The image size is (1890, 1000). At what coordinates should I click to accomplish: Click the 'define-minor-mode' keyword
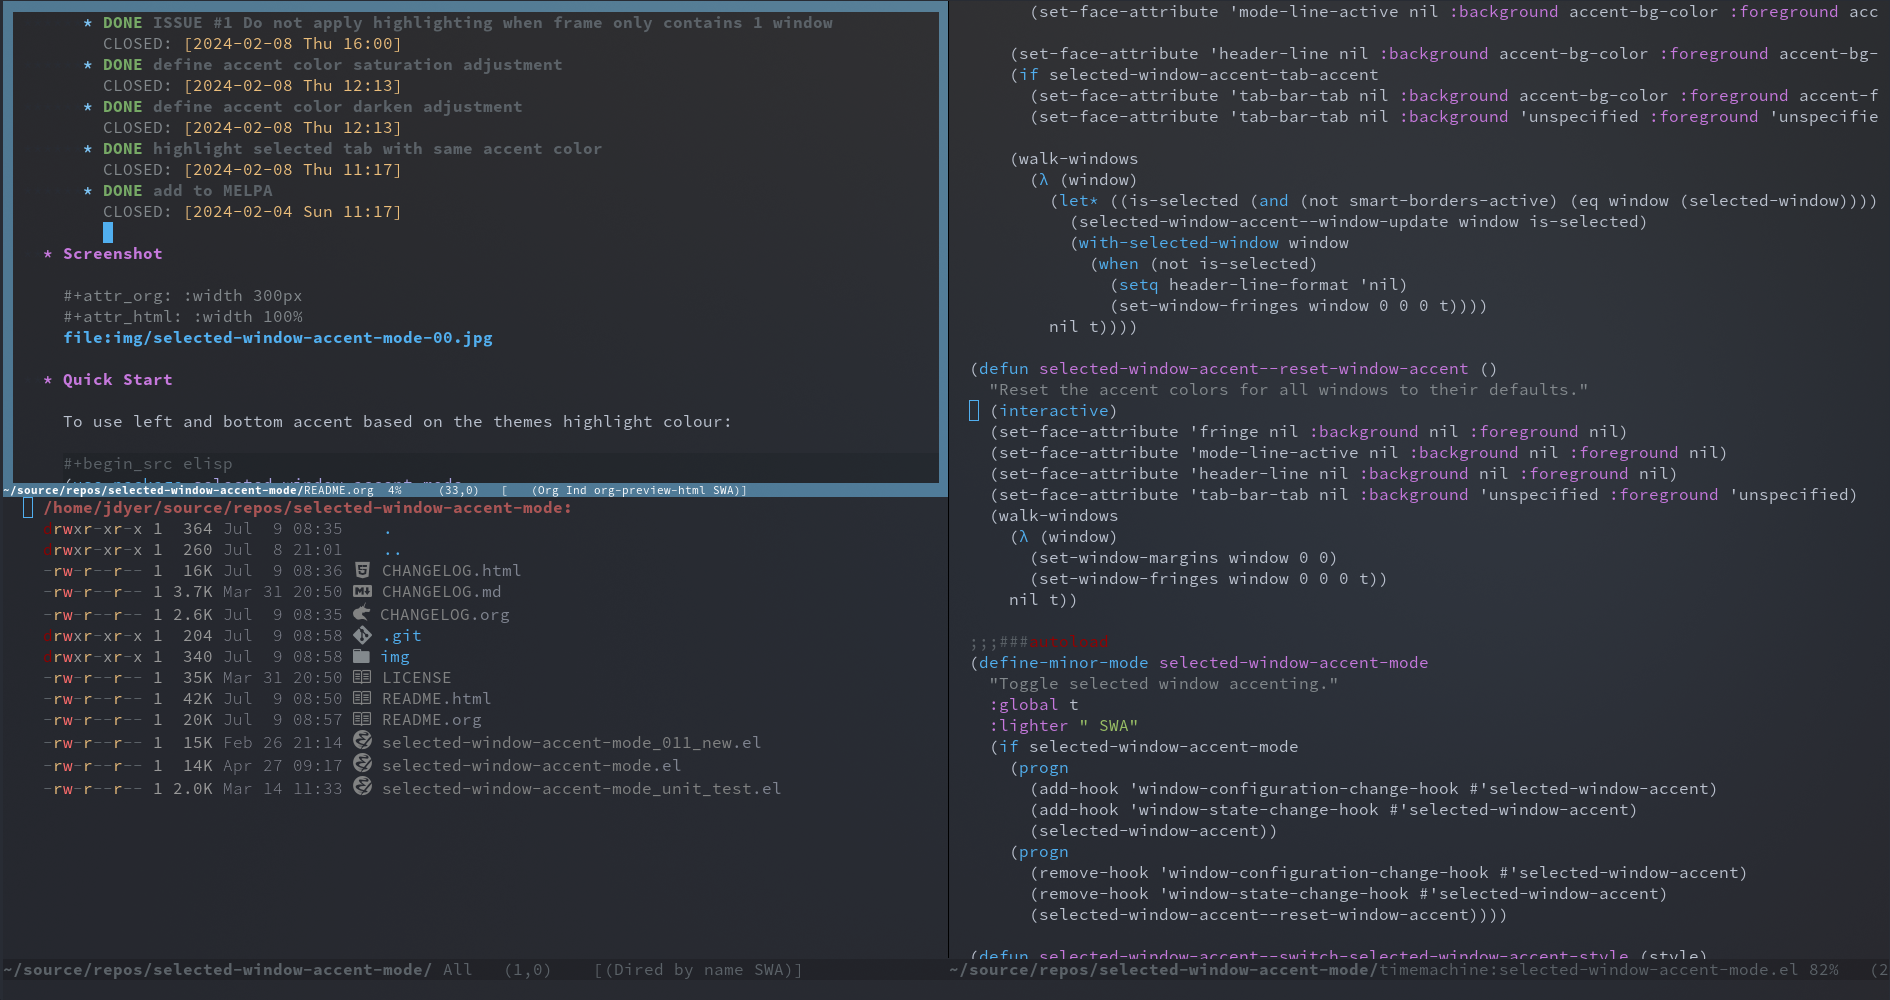(1064, 663)
